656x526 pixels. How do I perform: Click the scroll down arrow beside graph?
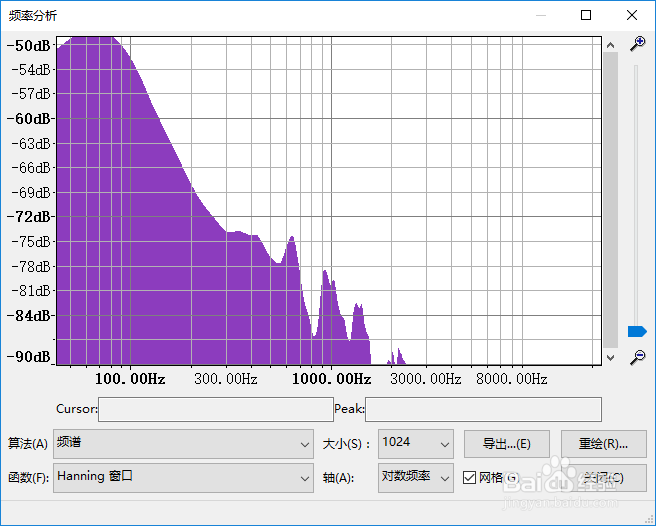click(x=610, y=357)
